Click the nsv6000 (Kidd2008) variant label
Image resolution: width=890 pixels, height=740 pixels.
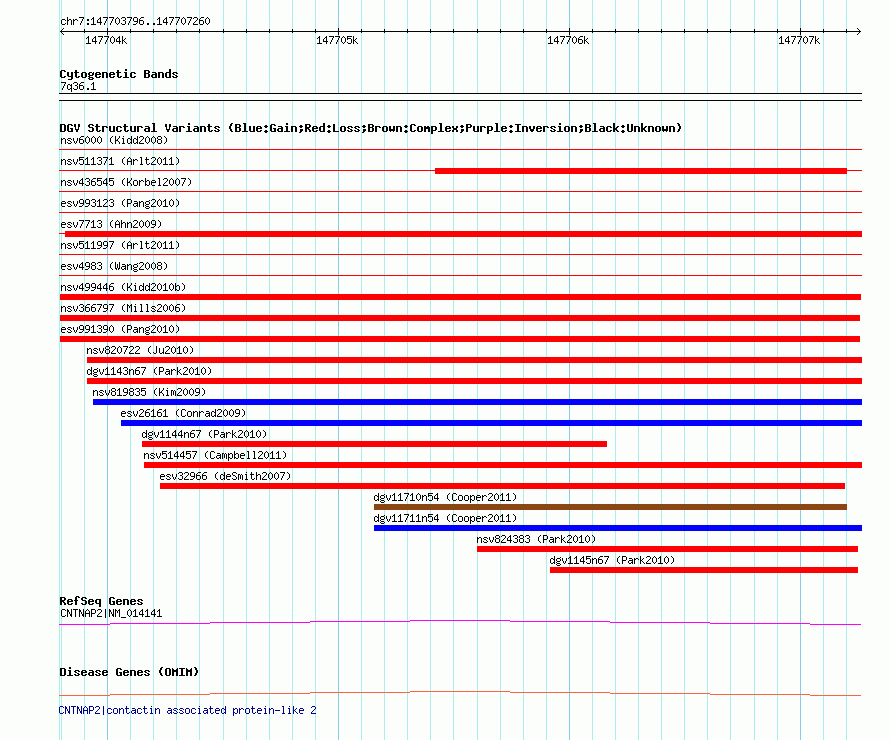(x=114, y=140)
